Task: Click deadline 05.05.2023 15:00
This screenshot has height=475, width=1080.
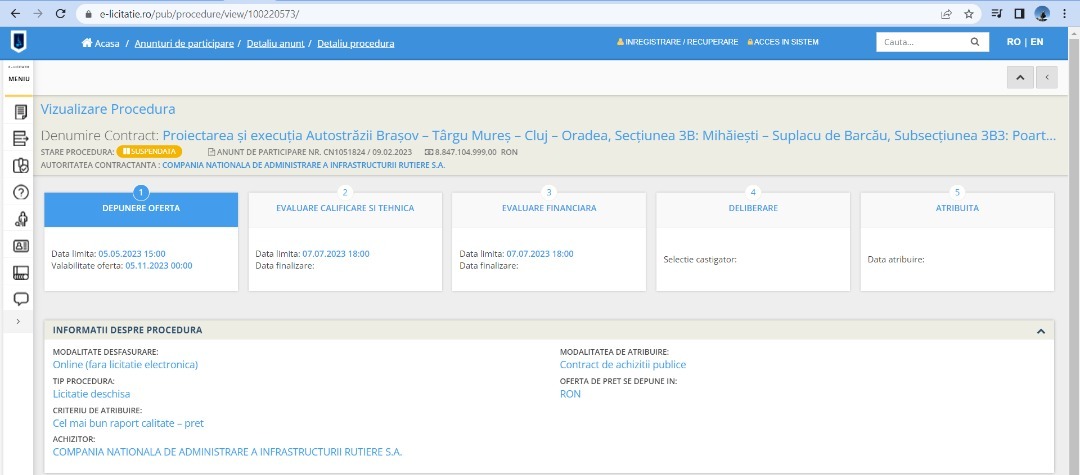Action: [132, 253]
